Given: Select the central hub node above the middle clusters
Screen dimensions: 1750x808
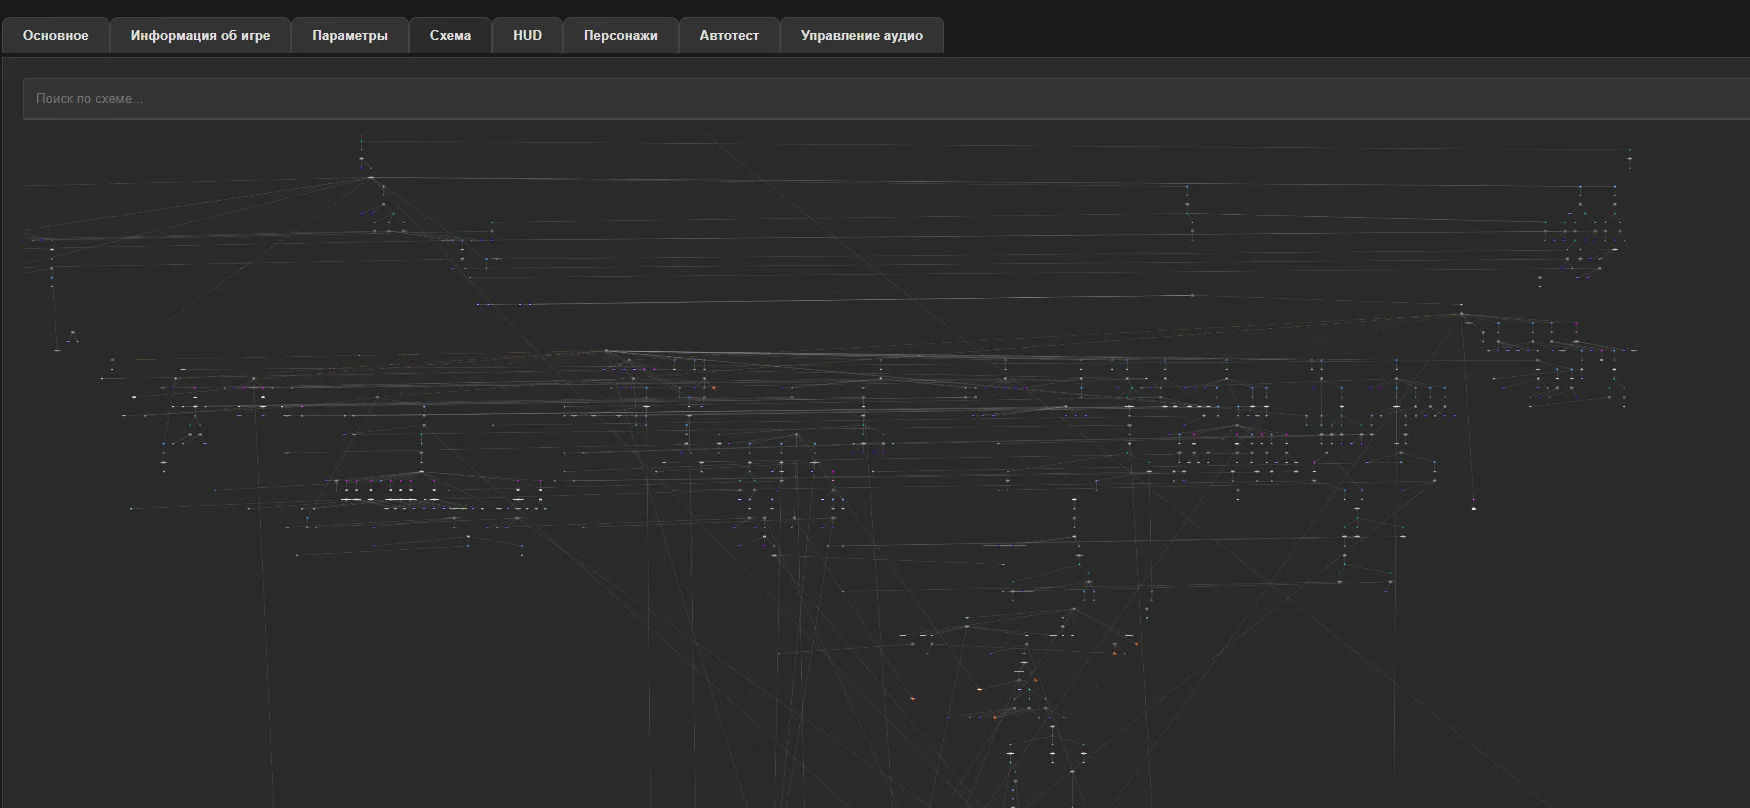Looking at the screenshot, I should pos(606,351).
